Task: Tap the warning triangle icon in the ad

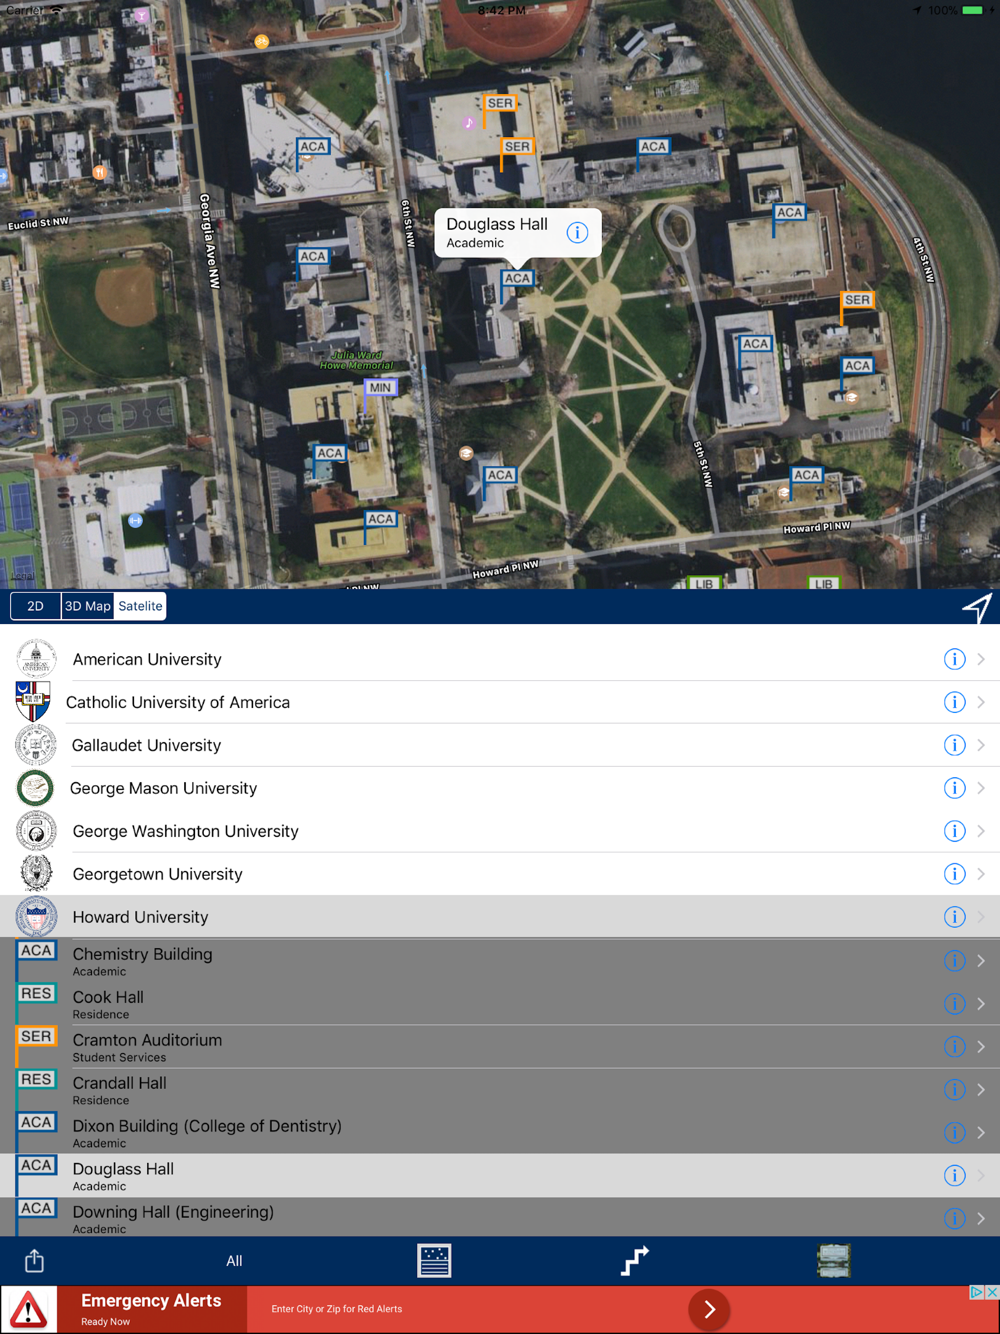Action: click(29, 1310)
